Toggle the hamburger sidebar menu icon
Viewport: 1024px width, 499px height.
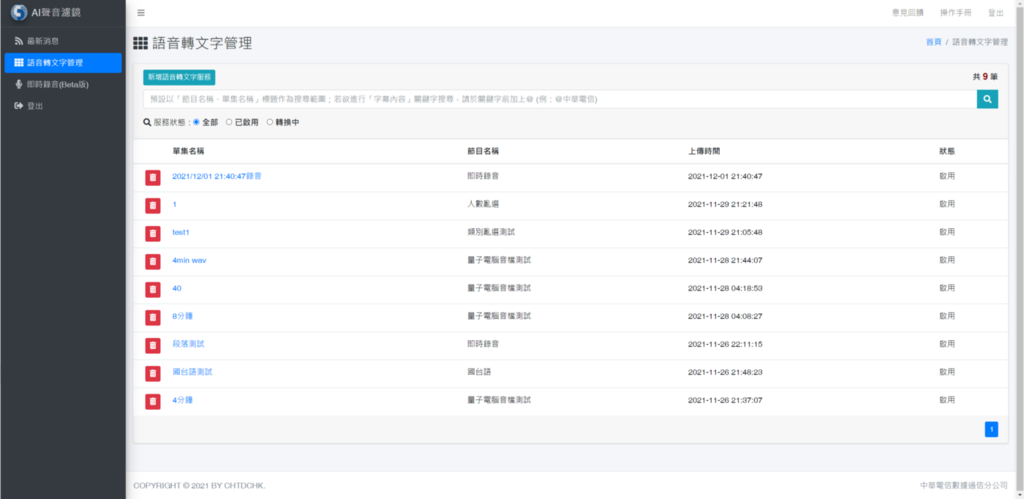141,13
